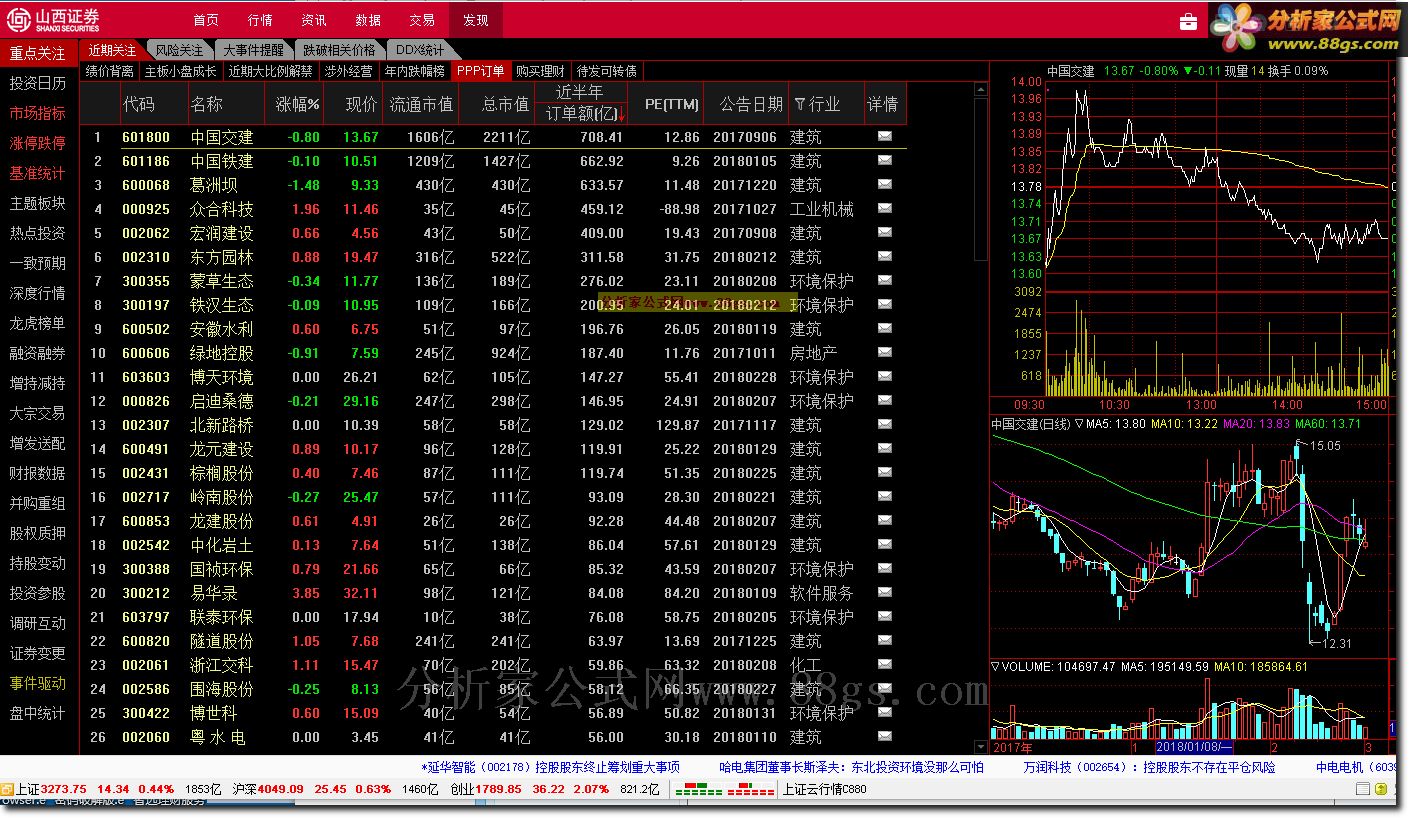Open the details envelope for 众合科技

tap(884, 208)
